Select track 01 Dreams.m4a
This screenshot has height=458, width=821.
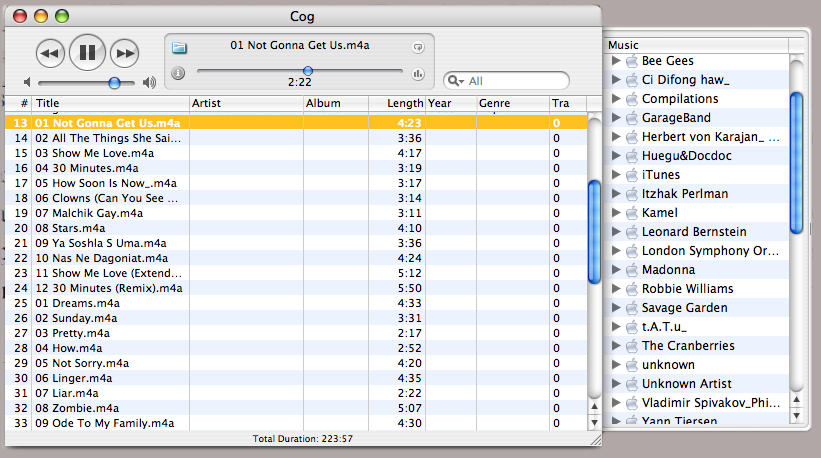click(296, 303)
